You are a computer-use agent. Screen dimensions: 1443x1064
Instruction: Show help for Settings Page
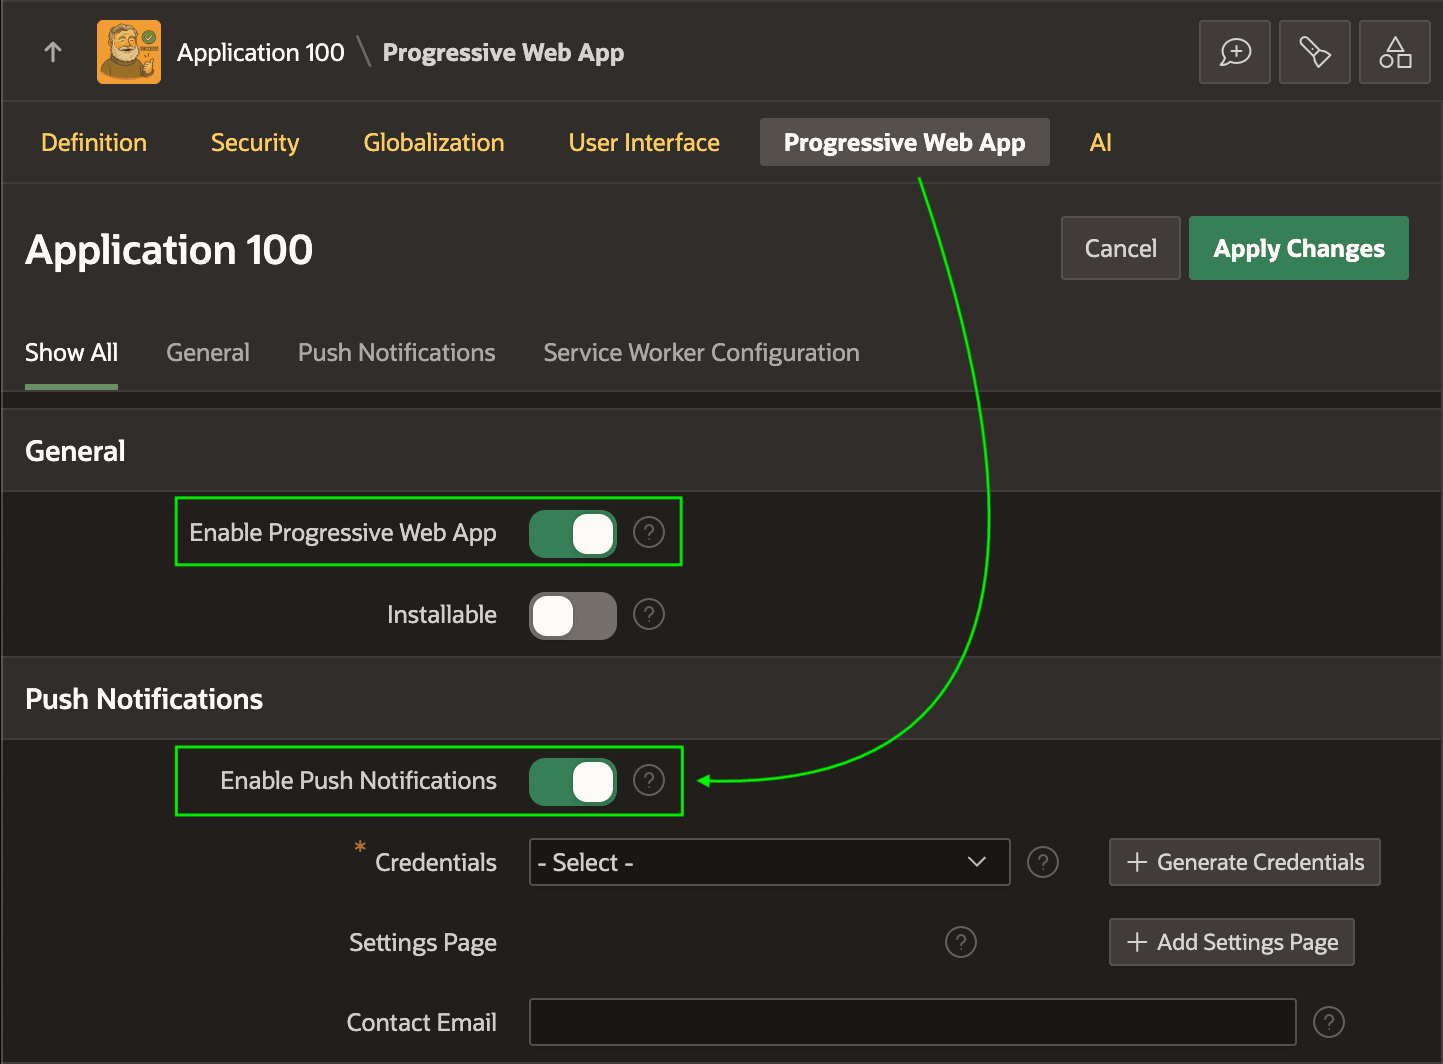pyautogui.click(x=961, y=942)
